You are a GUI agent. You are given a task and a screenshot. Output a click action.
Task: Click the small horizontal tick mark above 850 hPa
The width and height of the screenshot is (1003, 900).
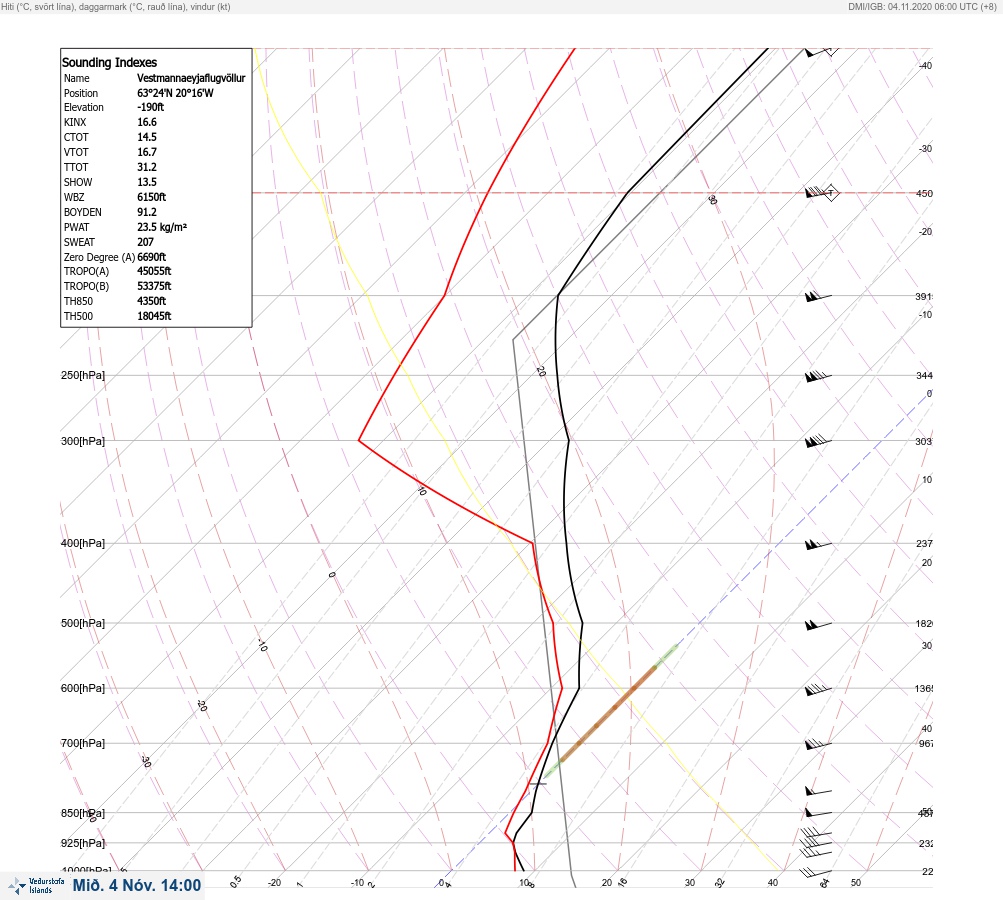537,783
